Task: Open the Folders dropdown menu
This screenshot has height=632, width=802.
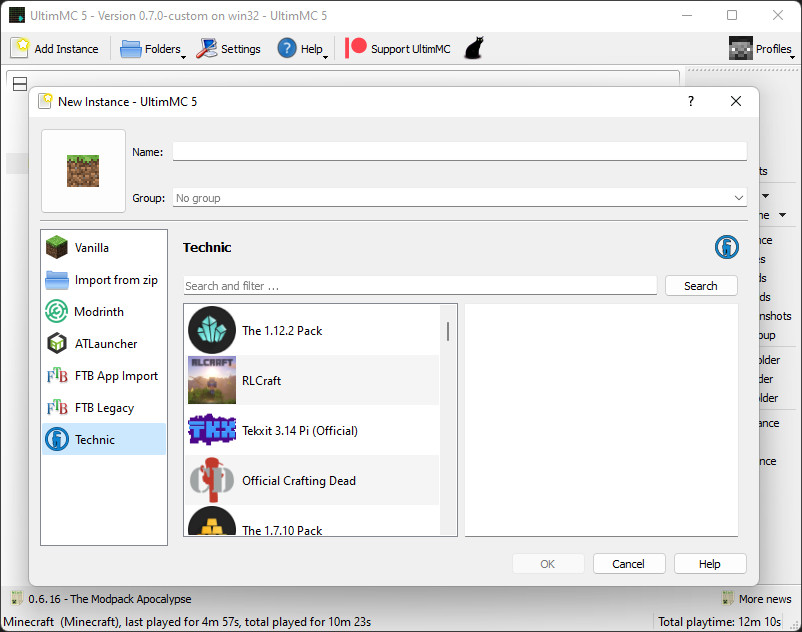Action: [x=152, y=49]
